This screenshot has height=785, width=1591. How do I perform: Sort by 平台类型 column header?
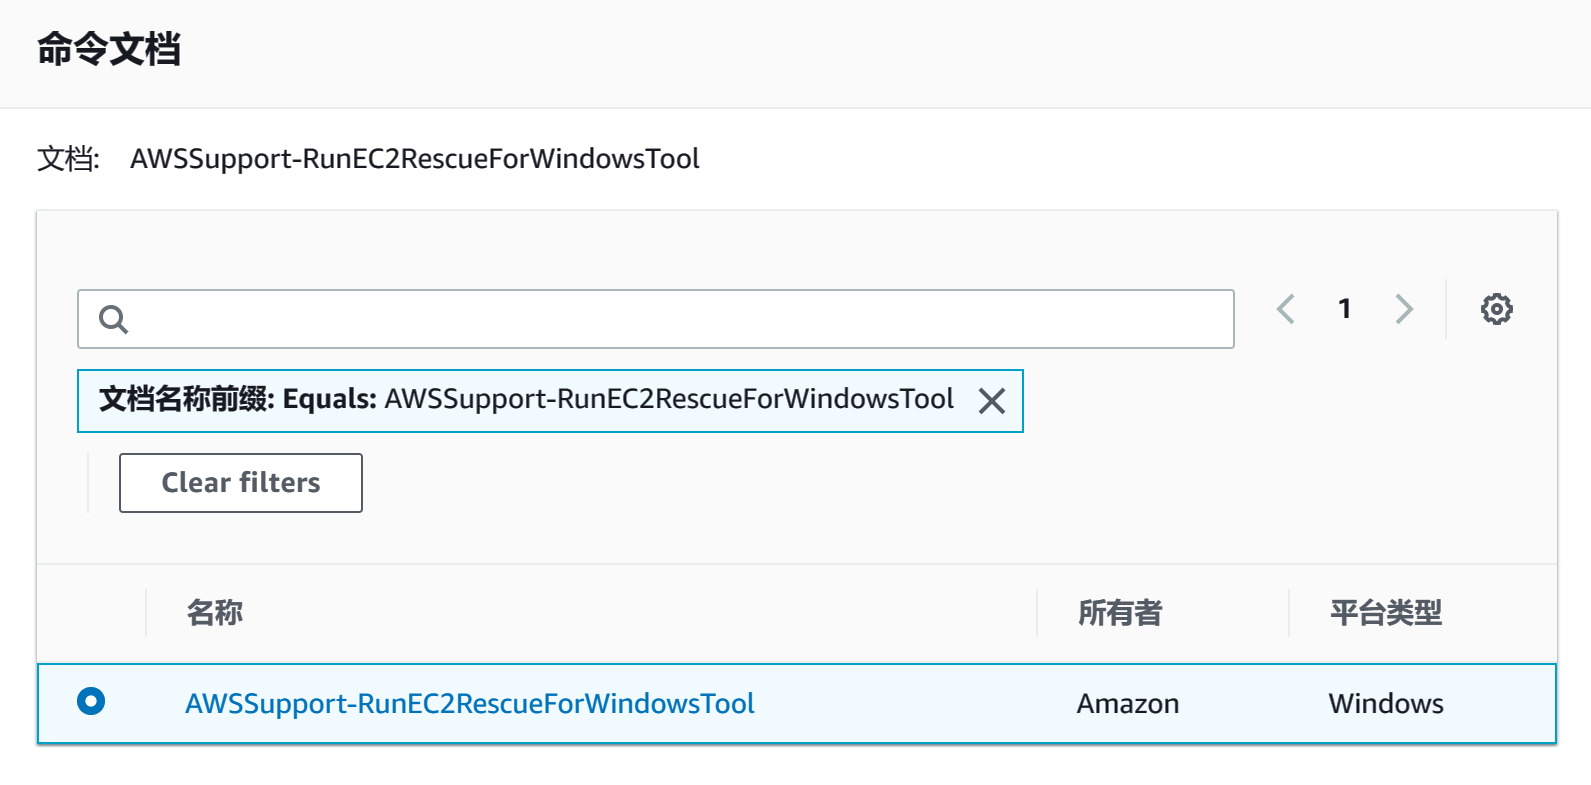[x=1386, y=613]
